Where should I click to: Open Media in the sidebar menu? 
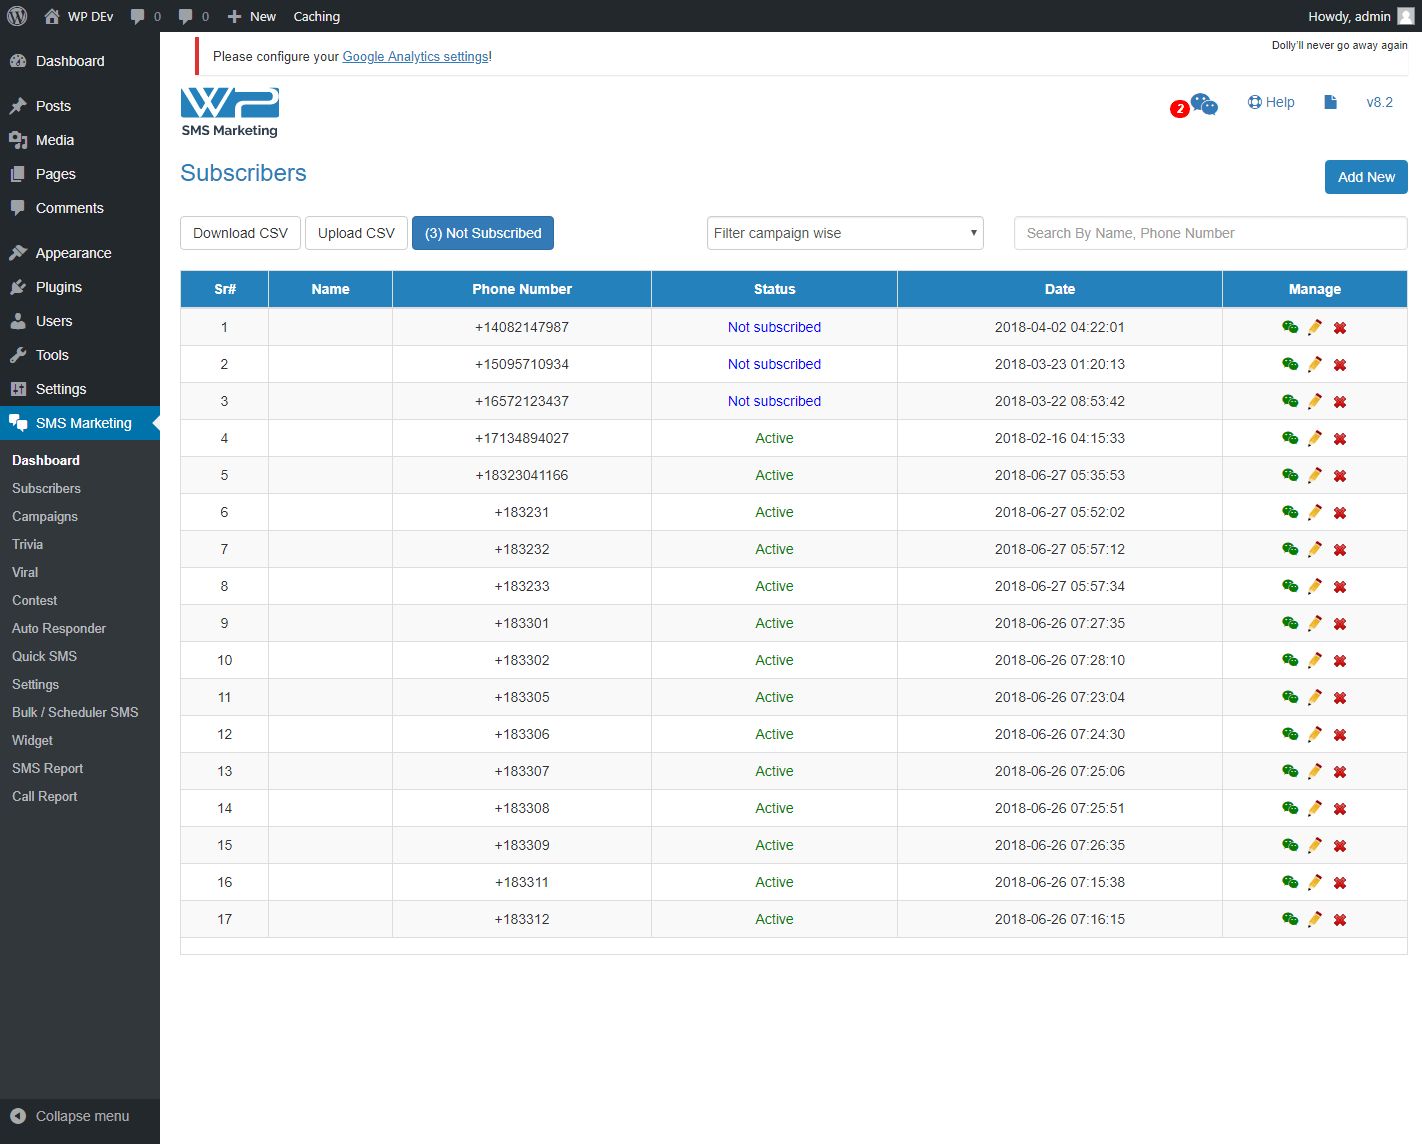point(55,140)
